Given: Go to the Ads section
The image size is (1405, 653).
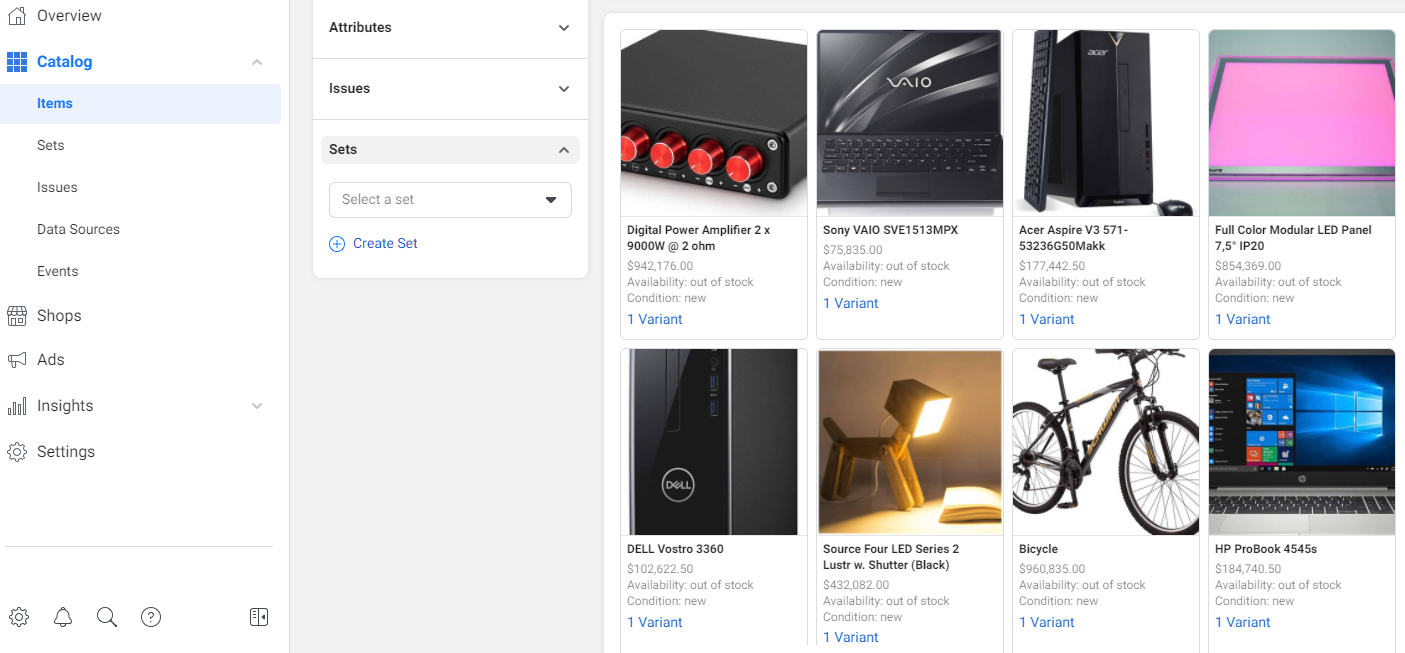Looking at the screenshot, I should coord(51,360).
